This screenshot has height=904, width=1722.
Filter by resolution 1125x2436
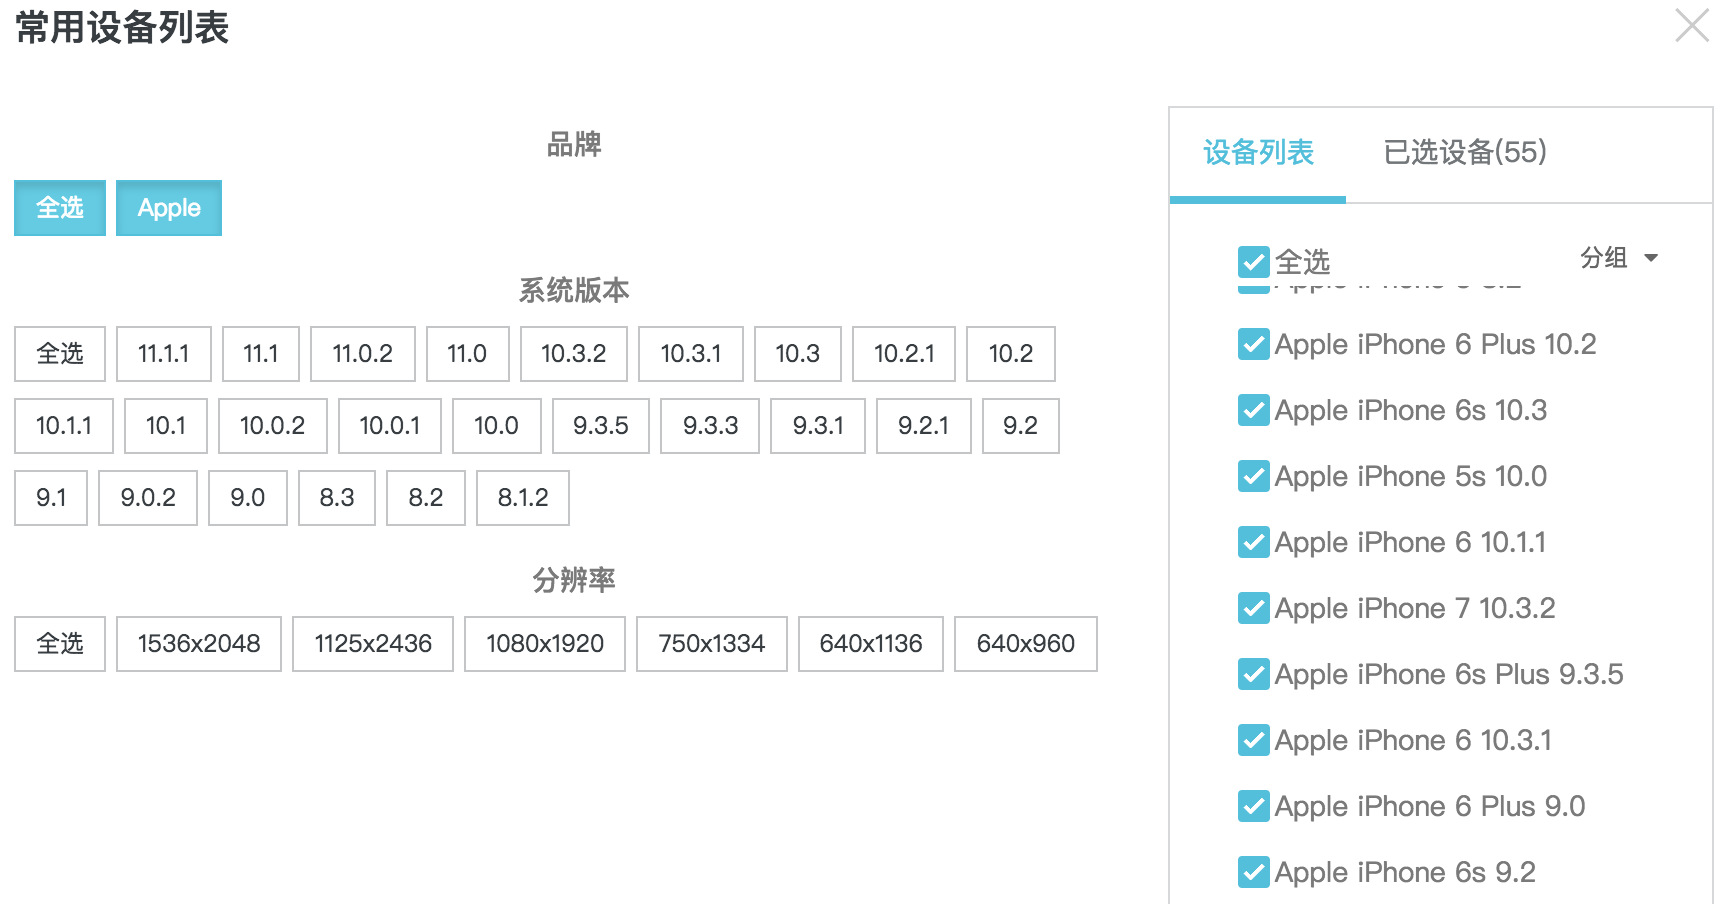(x=373, y=644)
